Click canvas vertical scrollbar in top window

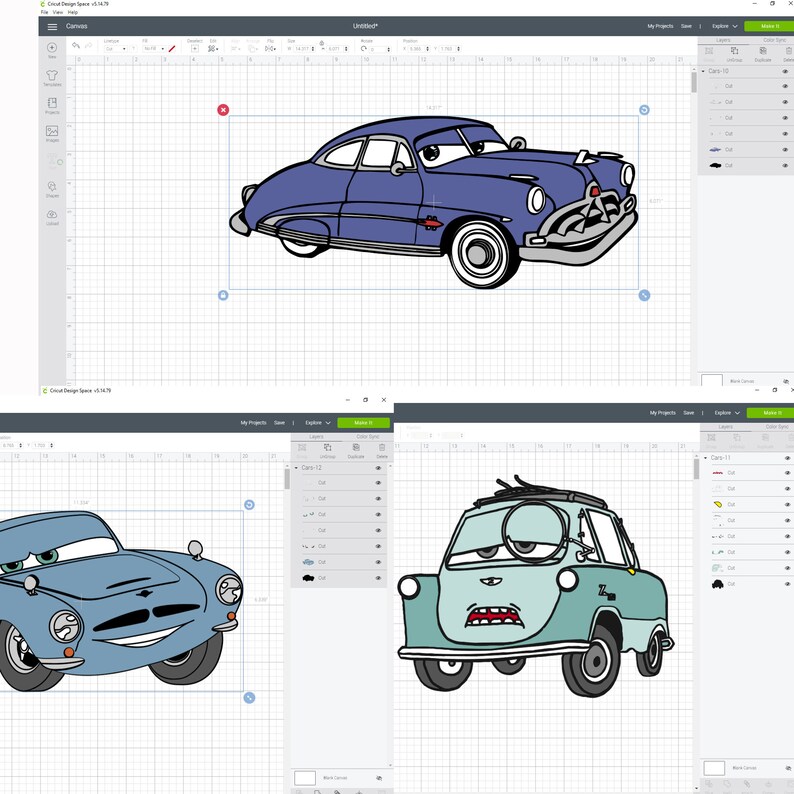(x=694, y=82)
